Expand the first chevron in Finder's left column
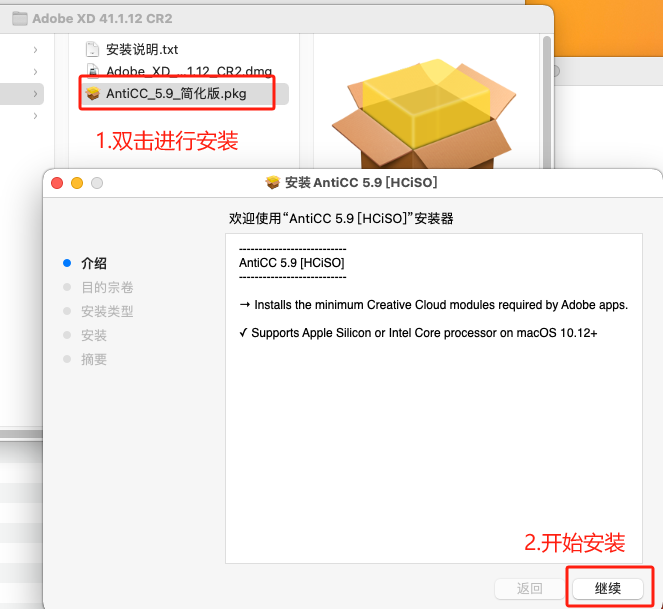Screen dimensions: 663x609 point(36,50)
